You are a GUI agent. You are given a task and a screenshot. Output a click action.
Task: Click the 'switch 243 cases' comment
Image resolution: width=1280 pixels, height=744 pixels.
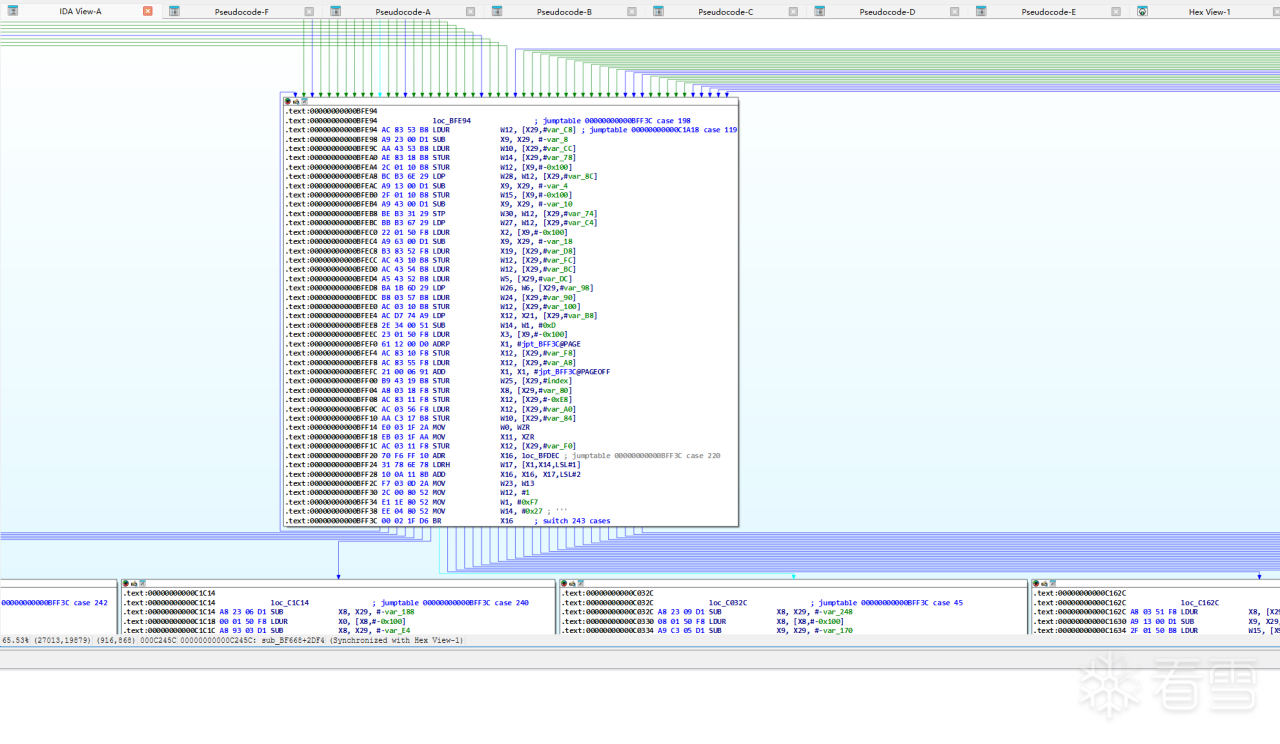click(572, 521)
